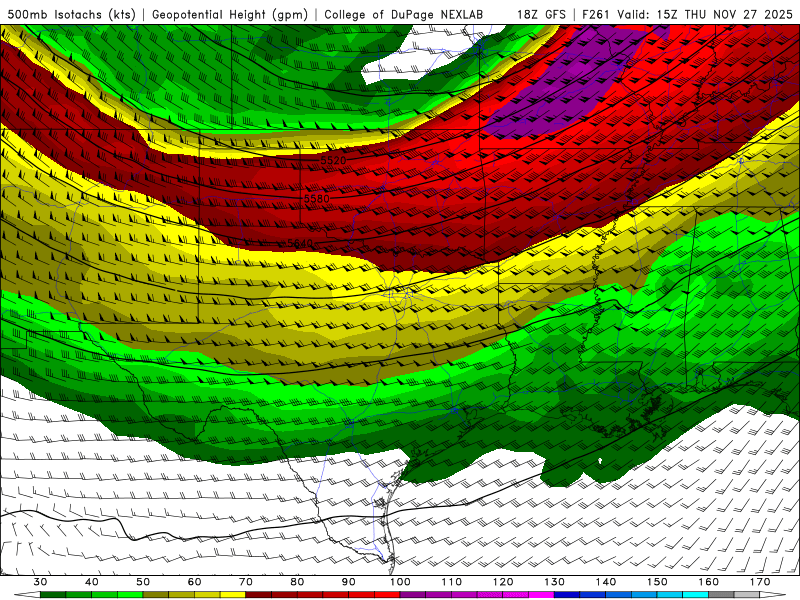Click the 70 value on the color scale
Screen dimensions: 800x600
[x=246, y=582]
